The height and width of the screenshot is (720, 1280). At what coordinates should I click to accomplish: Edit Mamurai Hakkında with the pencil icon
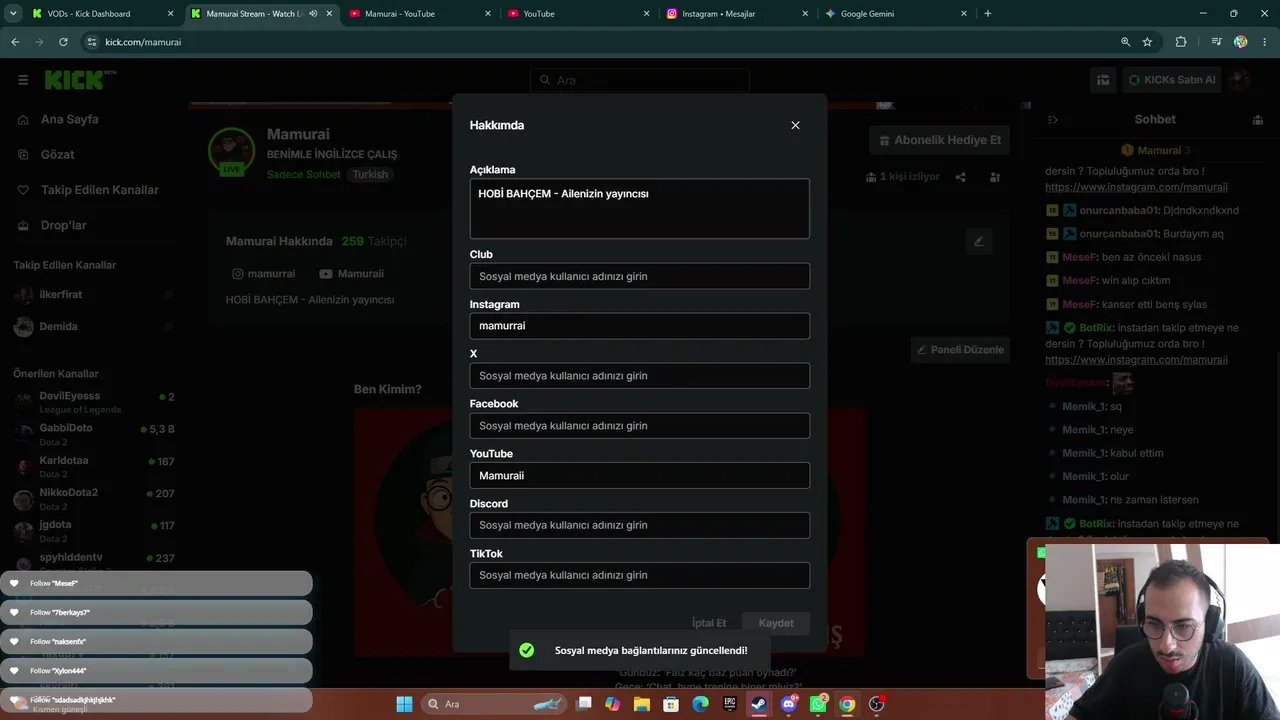pos(979,241)
